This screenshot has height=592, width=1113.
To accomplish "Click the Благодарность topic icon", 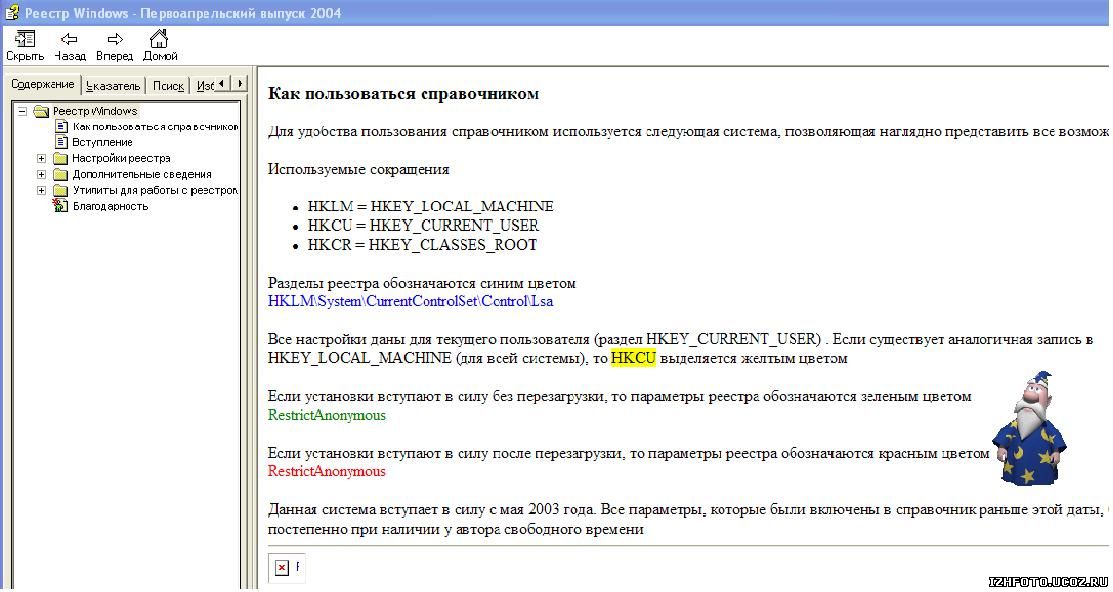I will click(60, 206).
